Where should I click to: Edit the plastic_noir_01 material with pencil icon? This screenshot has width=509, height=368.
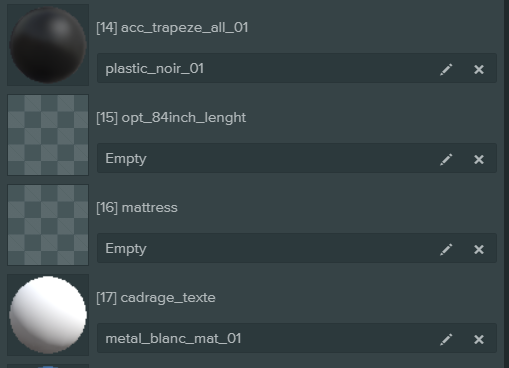click(x=446, y=69)
